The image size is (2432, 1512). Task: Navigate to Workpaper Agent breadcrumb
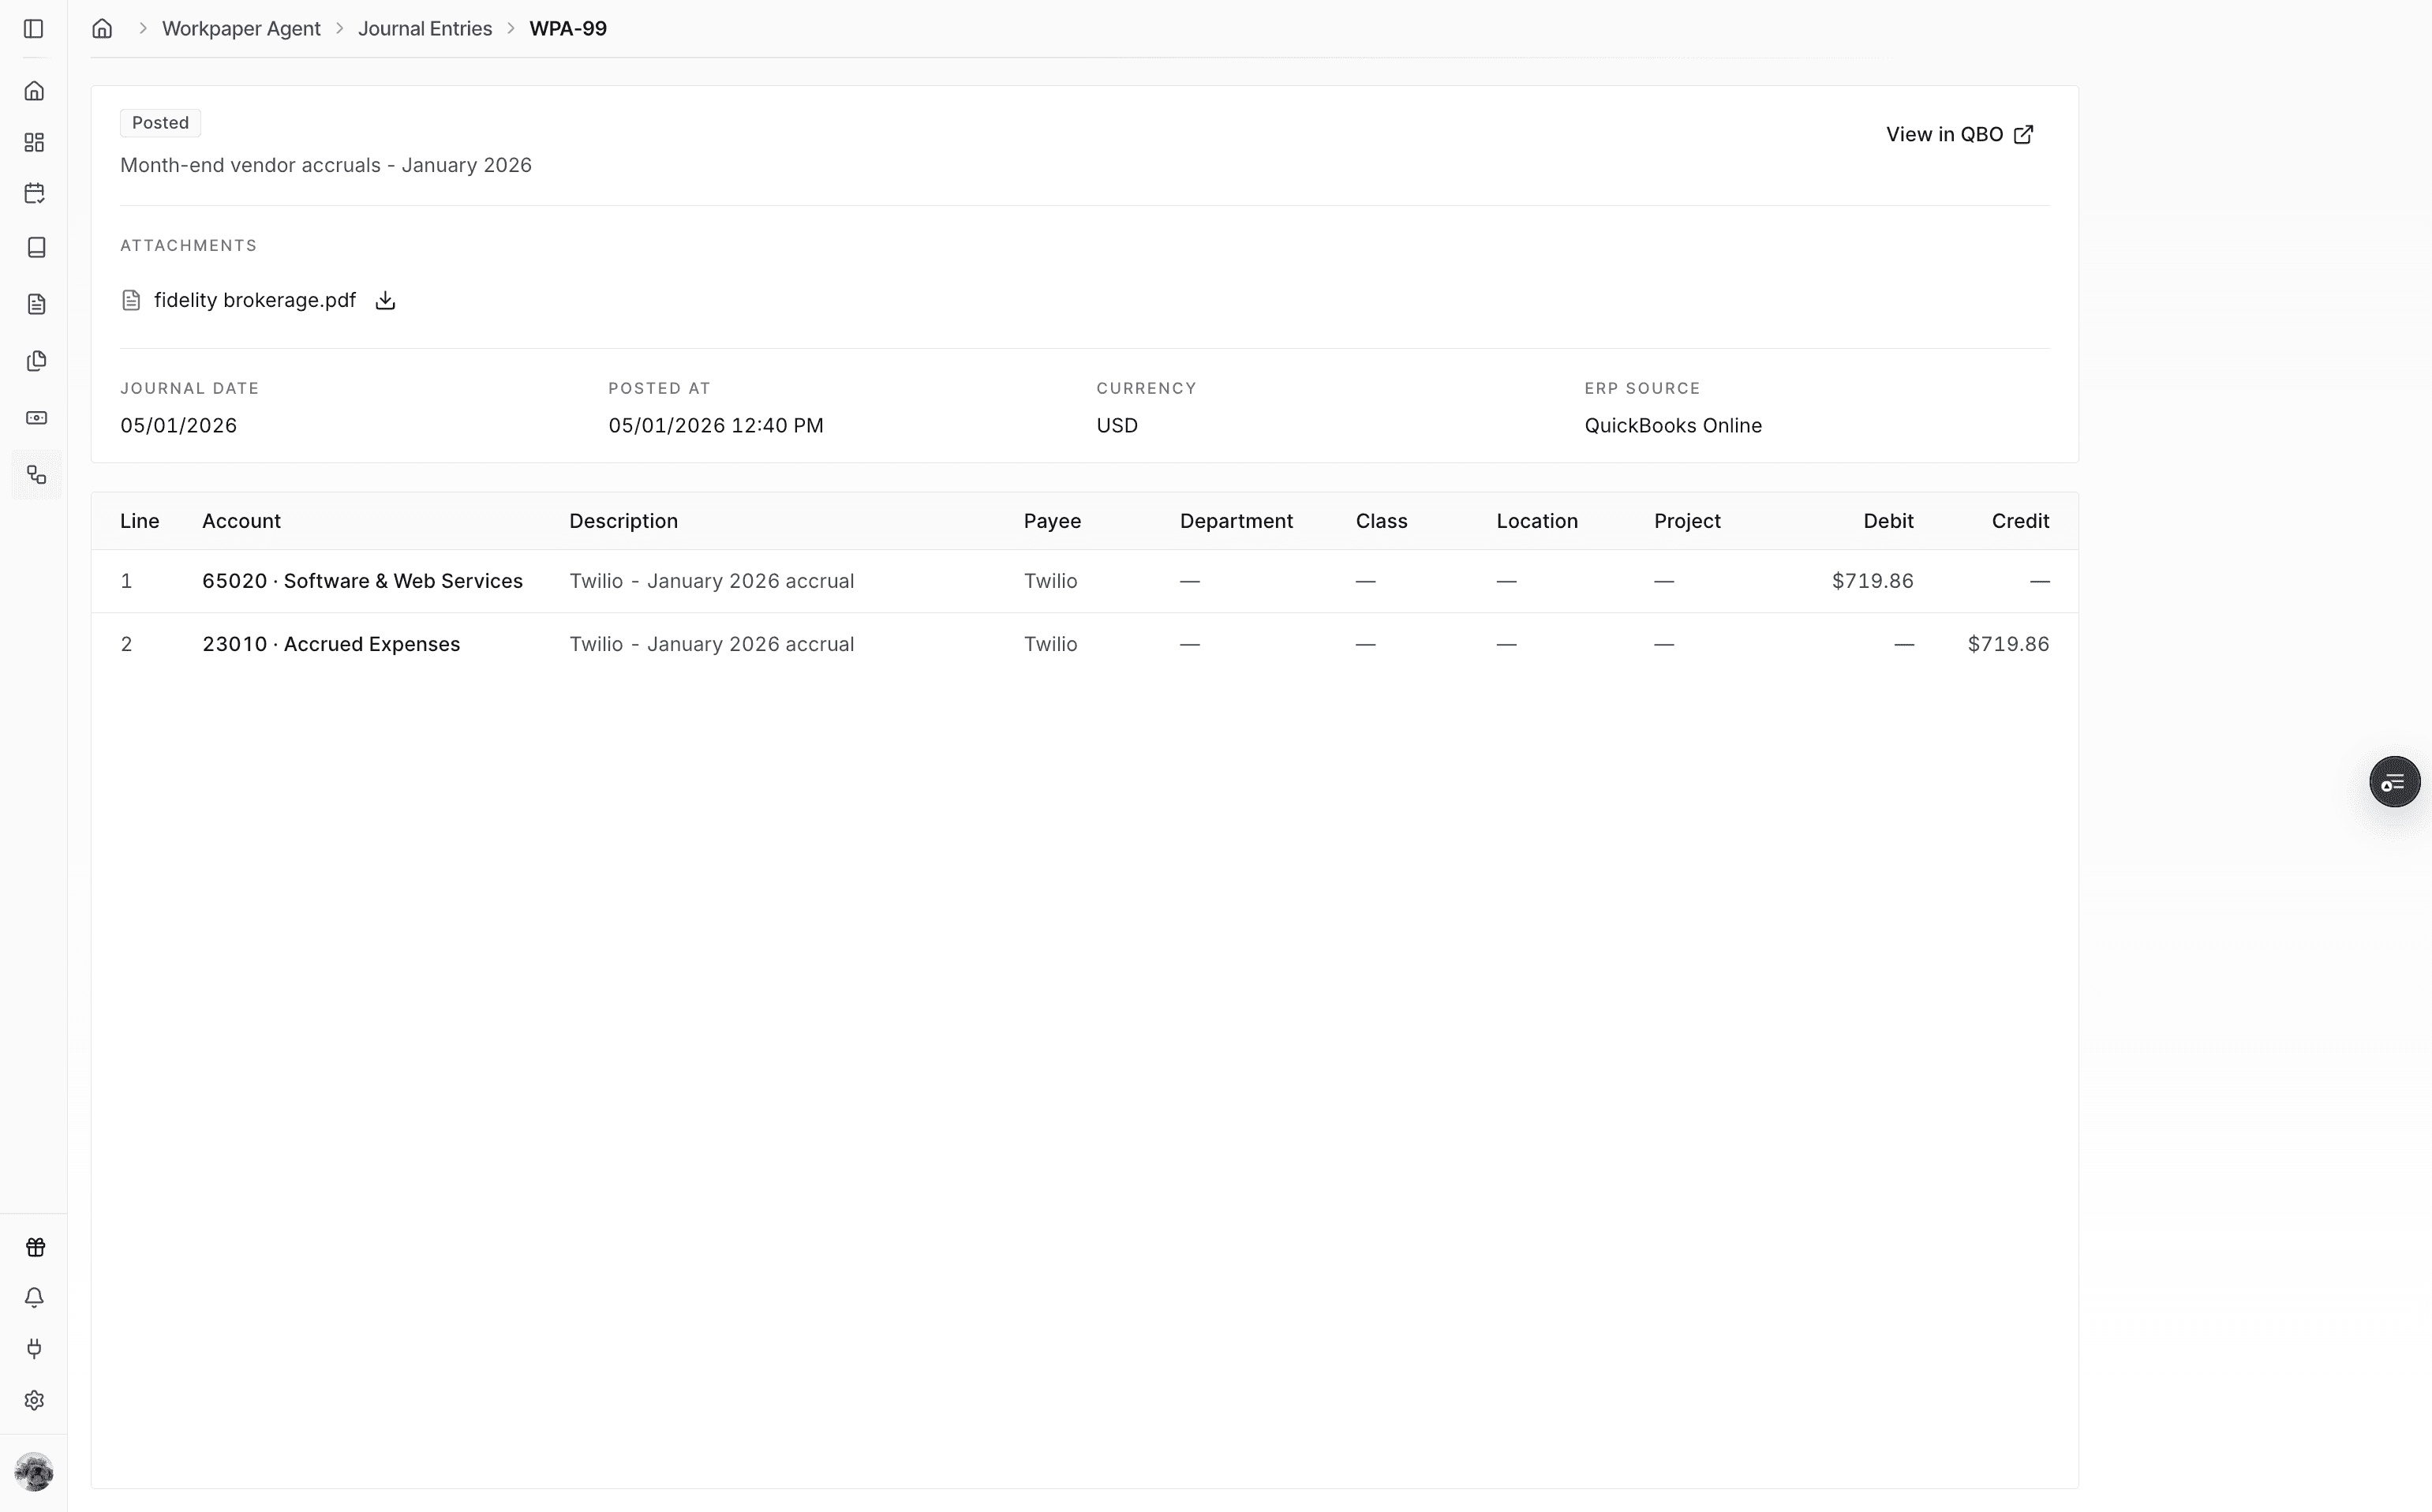[241, 29]
